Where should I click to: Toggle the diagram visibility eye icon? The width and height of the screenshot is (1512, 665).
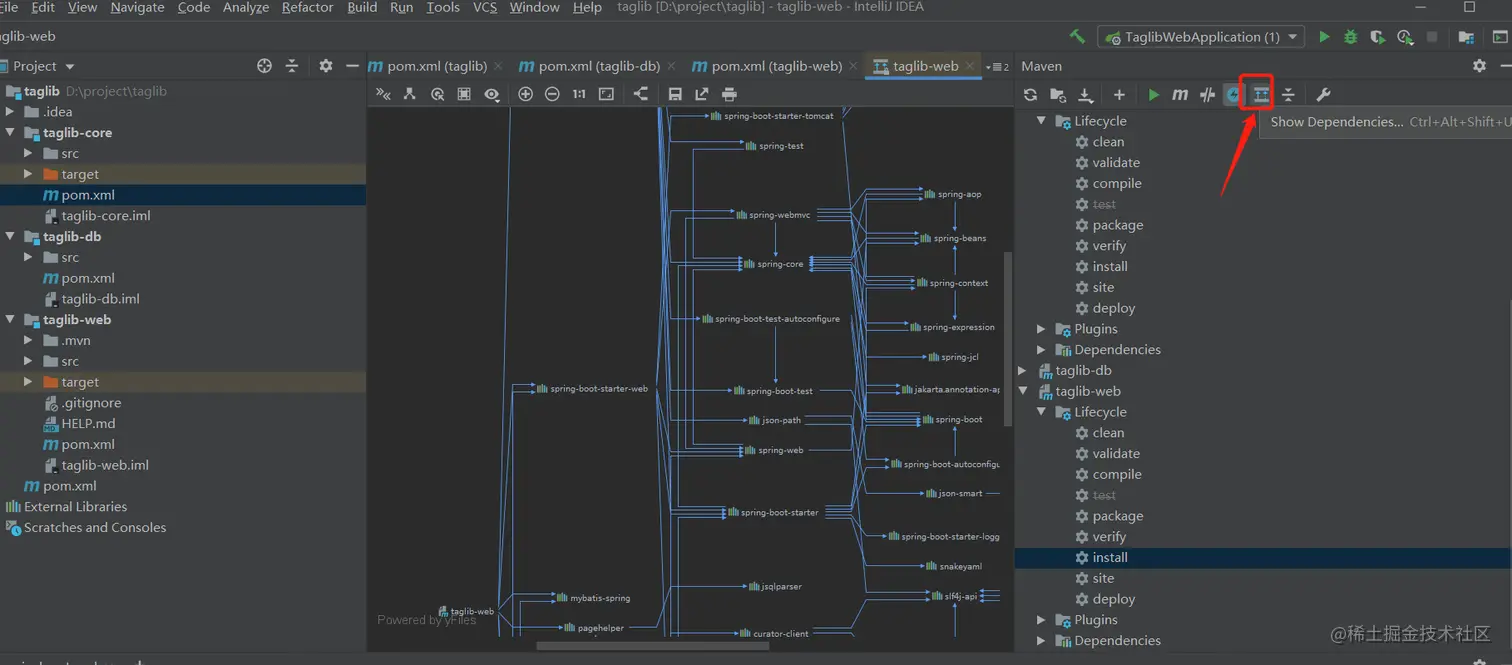[x=491, y=94]
